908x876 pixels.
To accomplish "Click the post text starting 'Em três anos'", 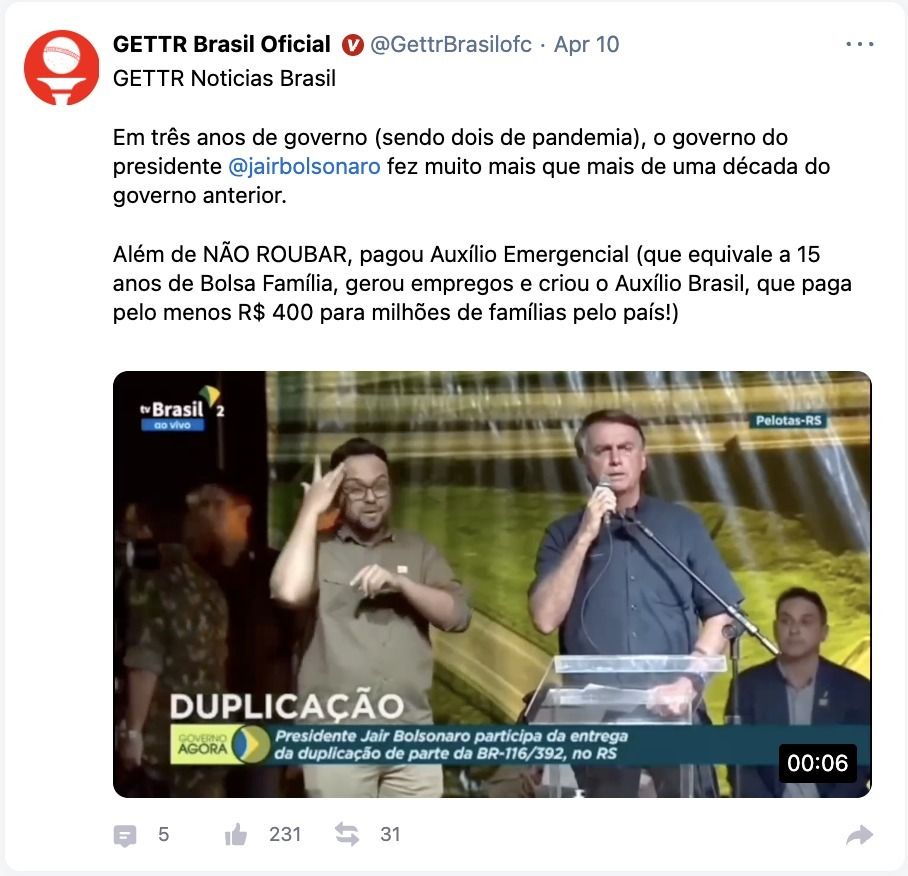I will coord(471,166).
